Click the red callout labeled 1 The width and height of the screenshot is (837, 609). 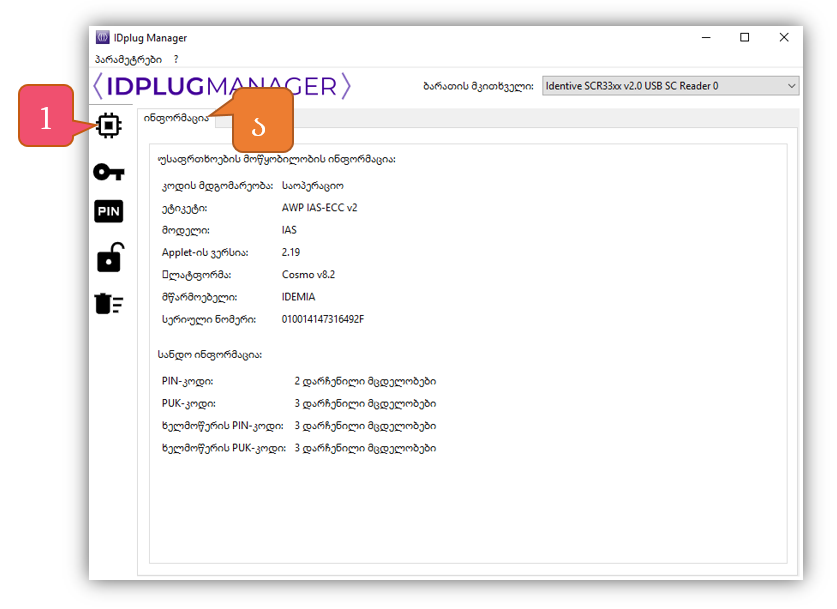[45, 119]
